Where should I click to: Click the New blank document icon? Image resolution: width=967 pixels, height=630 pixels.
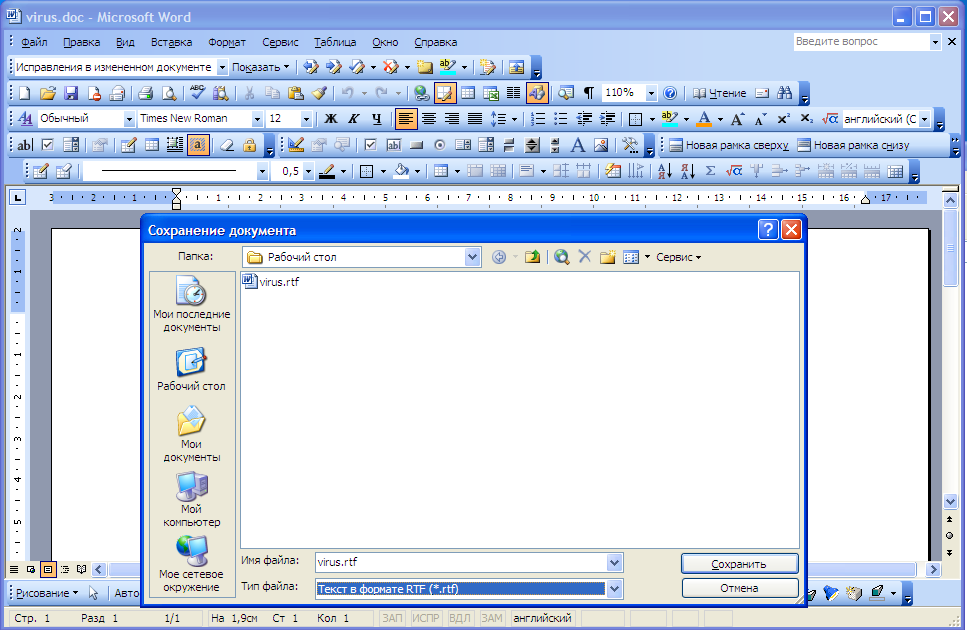click(25, 93)
